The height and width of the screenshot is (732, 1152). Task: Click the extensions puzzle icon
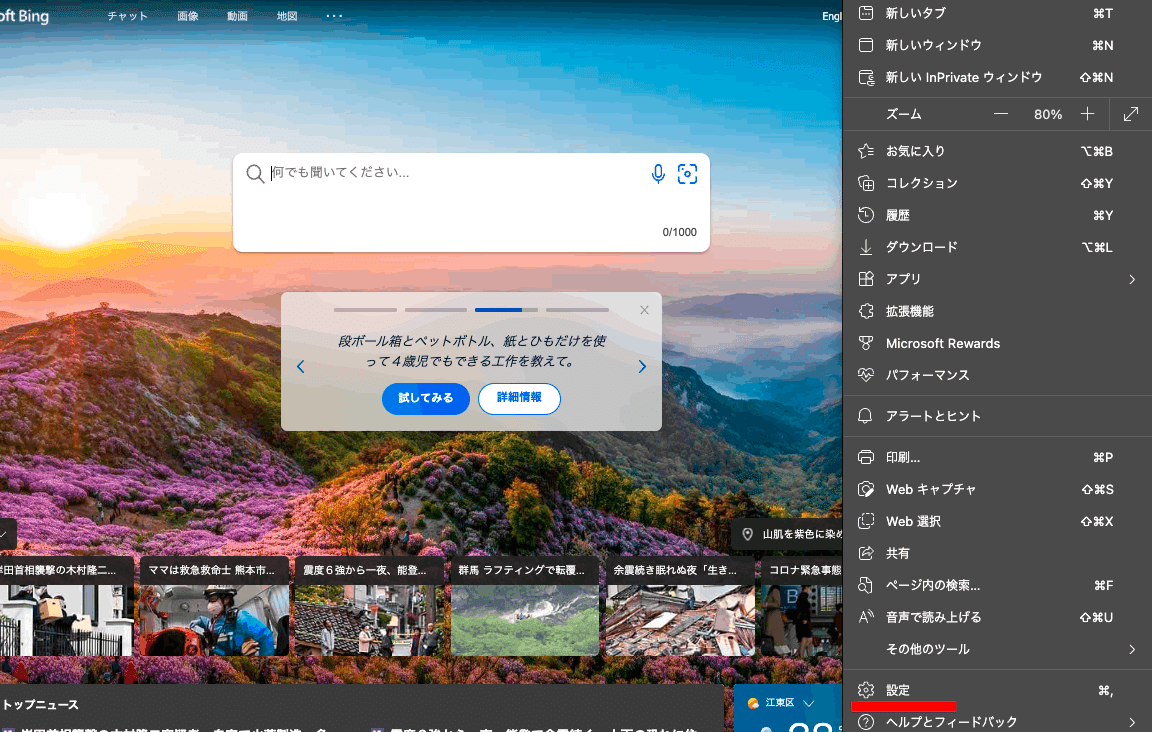(866, 311)
